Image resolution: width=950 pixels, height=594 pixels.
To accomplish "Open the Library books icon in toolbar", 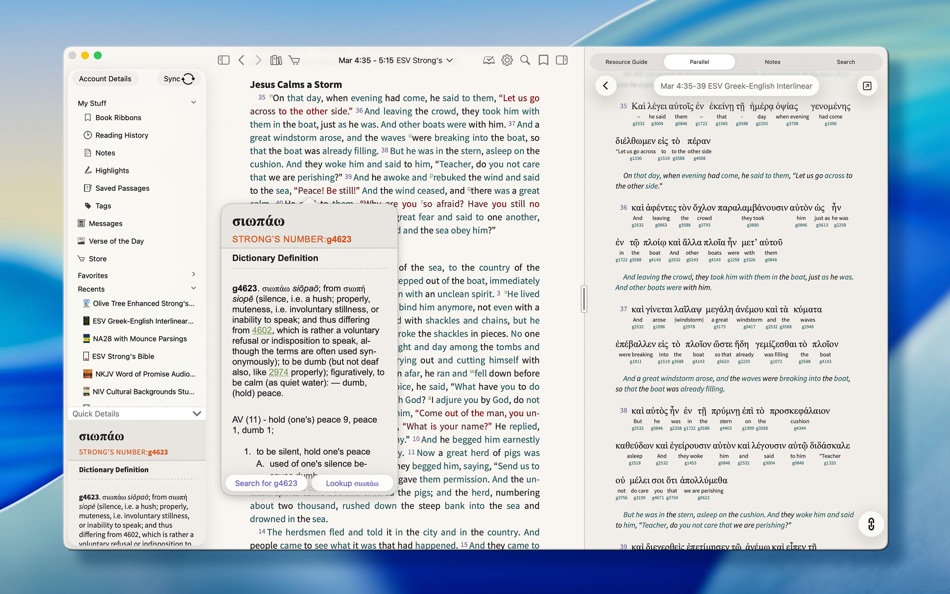I will click(x=276, y=60).
